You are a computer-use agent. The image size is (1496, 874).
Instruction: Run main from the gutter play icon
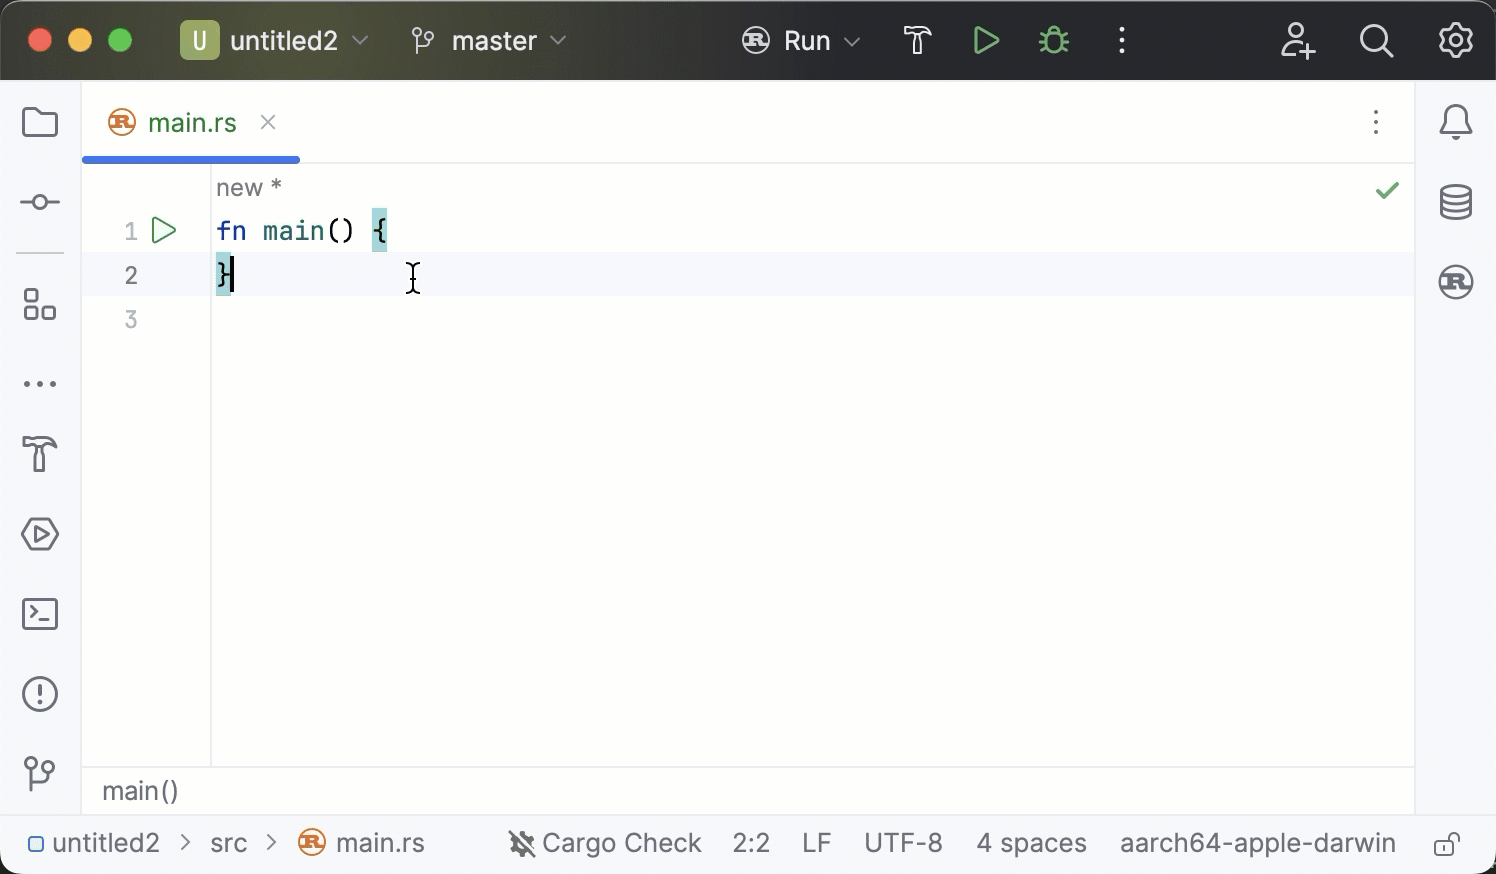click(x=164, y=231)
